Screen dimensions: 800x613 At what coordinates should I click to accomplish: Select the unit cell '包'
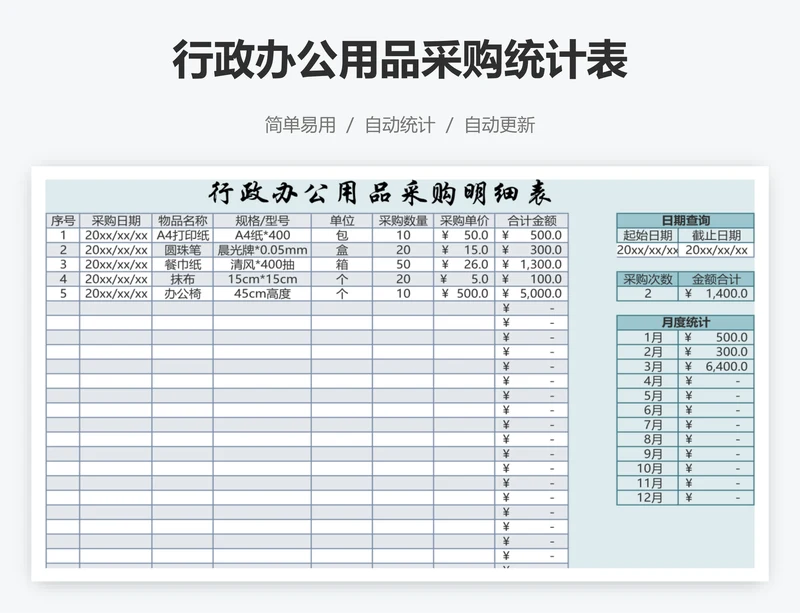click(342, 235)
